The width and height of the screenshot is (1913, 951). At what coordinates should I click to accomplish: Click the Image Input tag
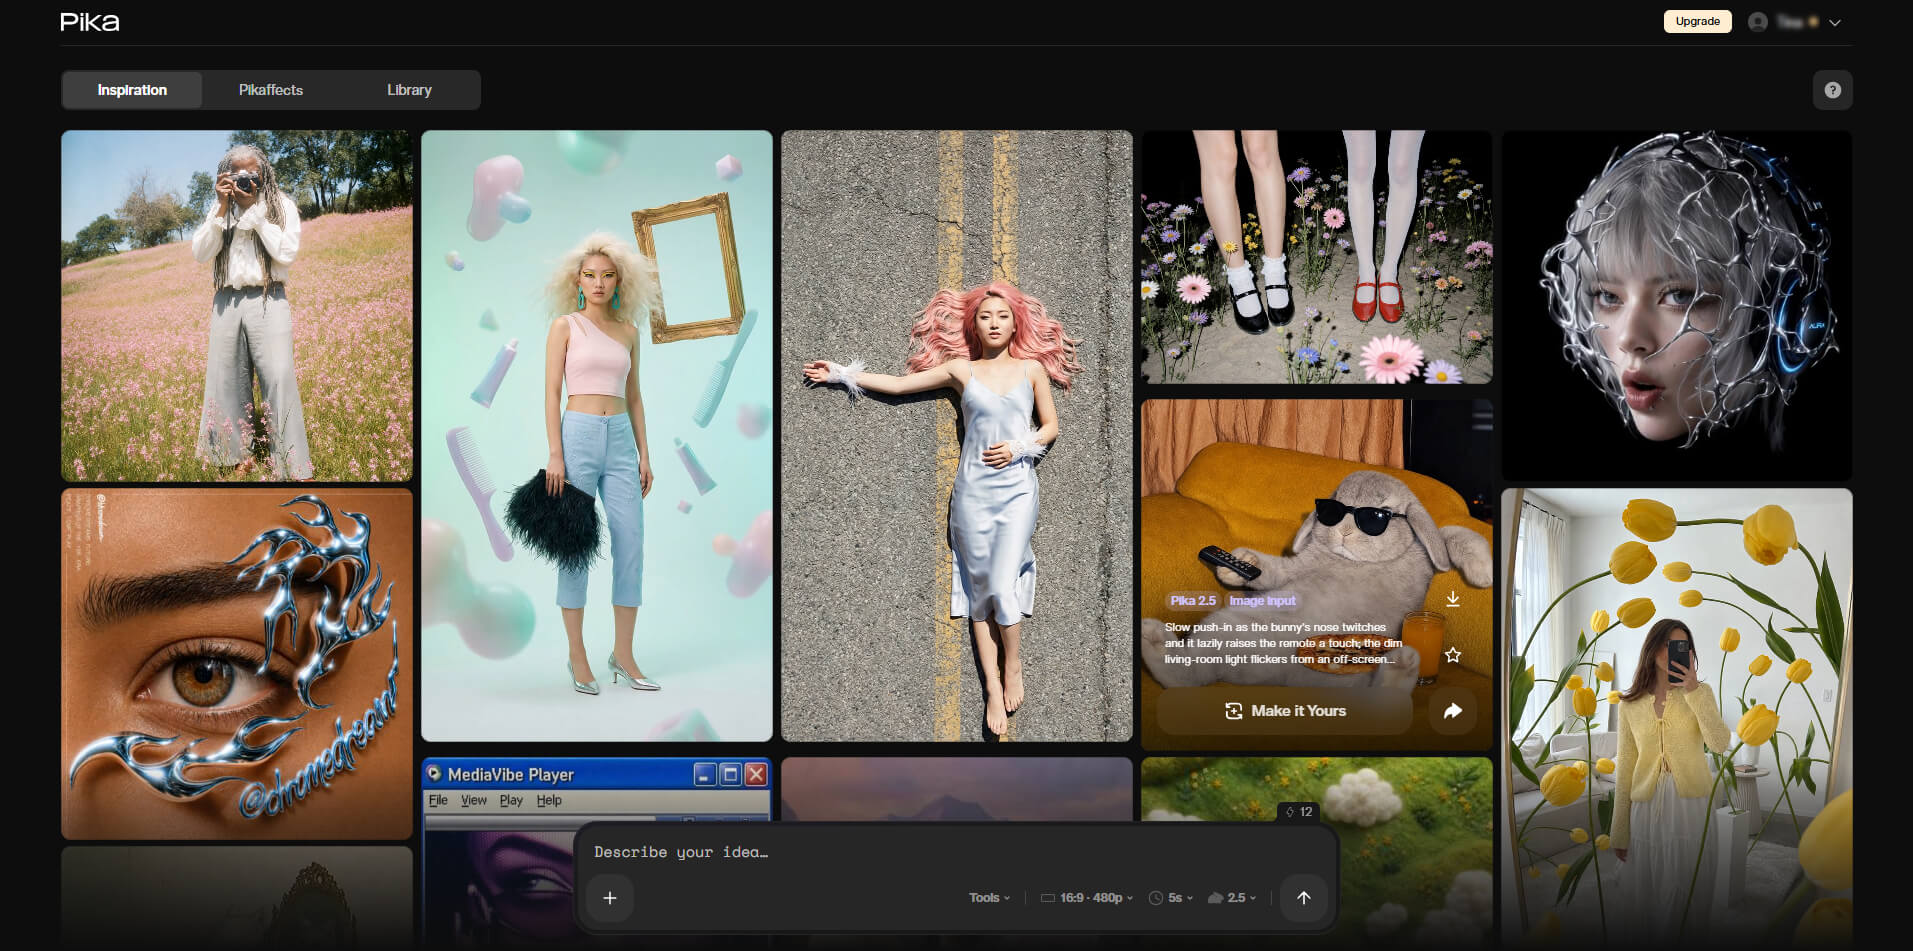click(1262, 601)
